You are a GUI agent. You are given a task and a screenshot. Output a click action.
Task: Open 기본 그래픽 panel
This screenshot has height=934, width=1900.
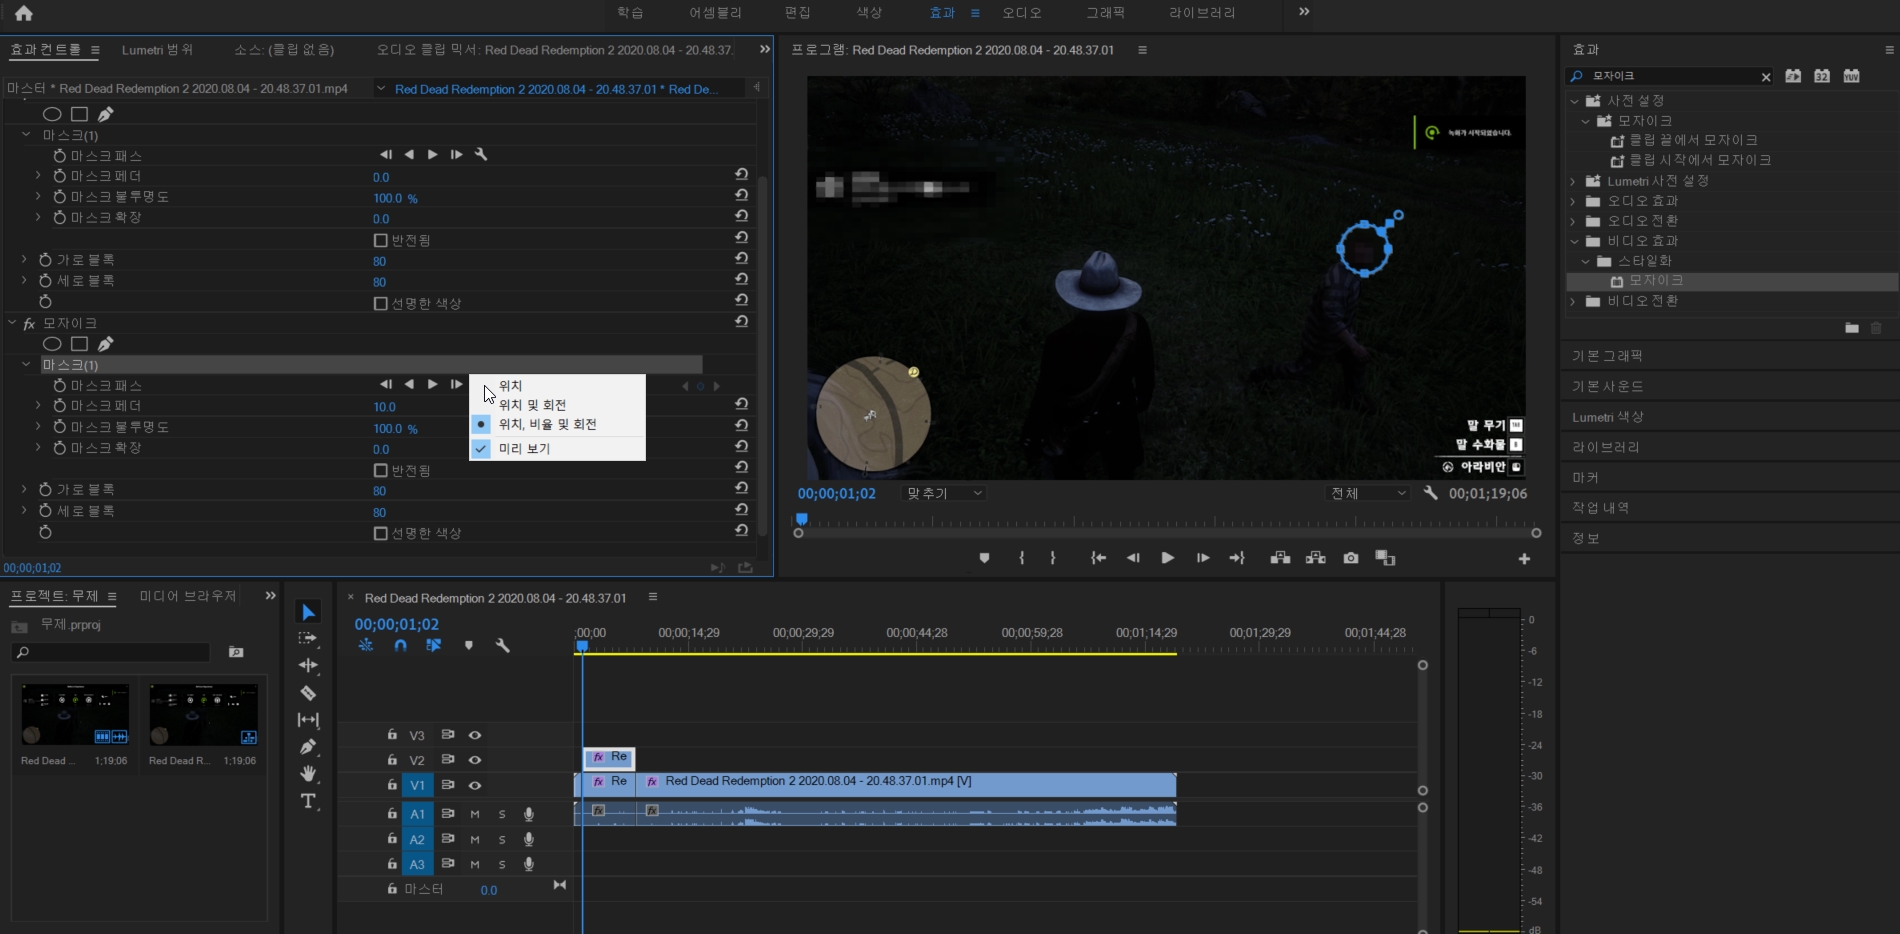click(1607, 356)
